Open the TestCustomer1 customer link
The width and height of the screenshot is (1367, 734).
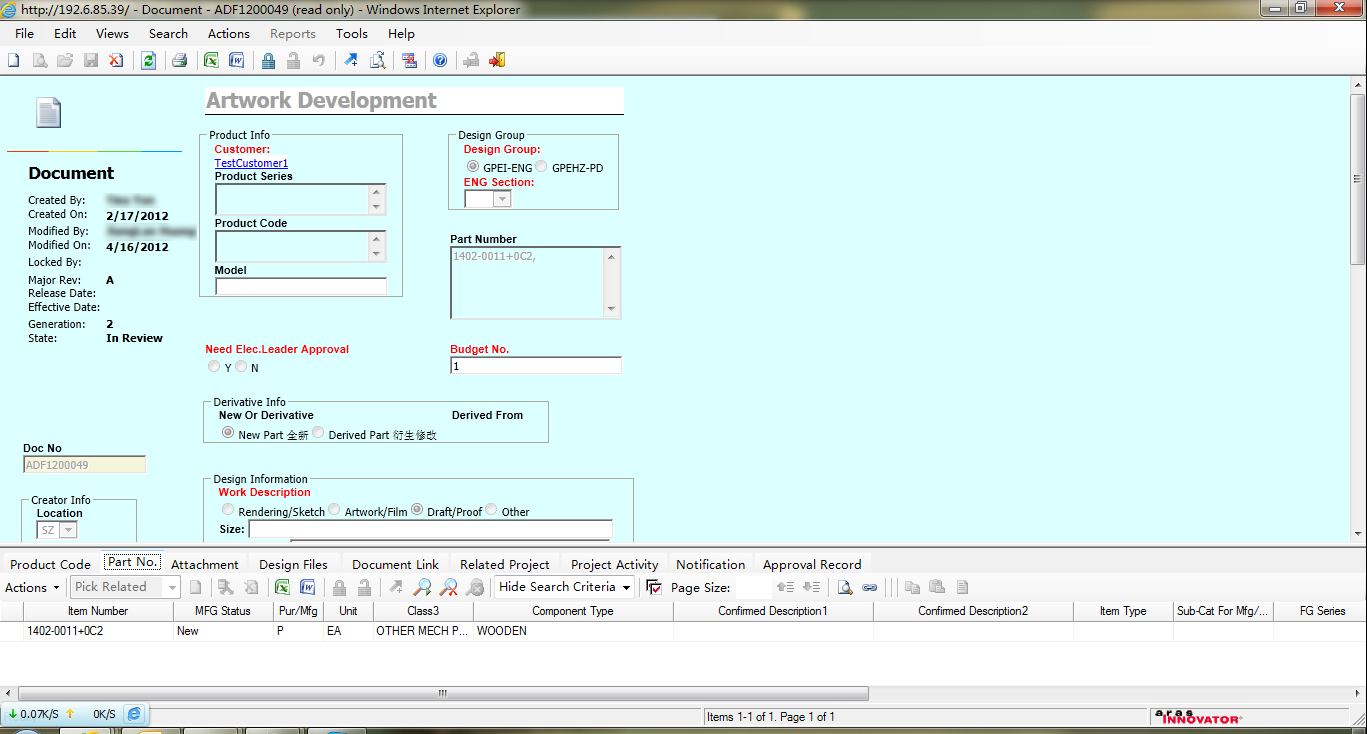pyautogui.click(x=251, y=163)
